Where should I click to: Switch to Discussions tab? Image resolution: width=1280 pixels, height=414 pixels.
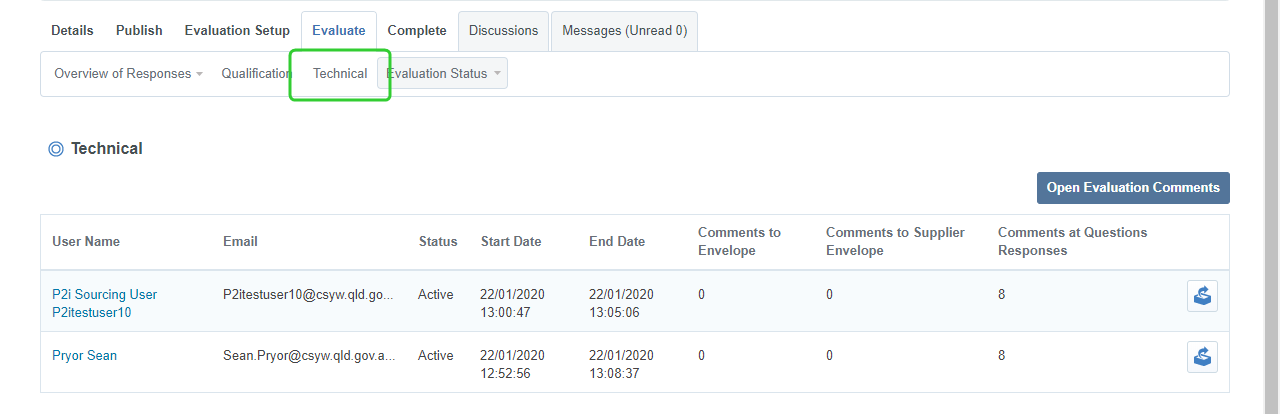(503, 31)
